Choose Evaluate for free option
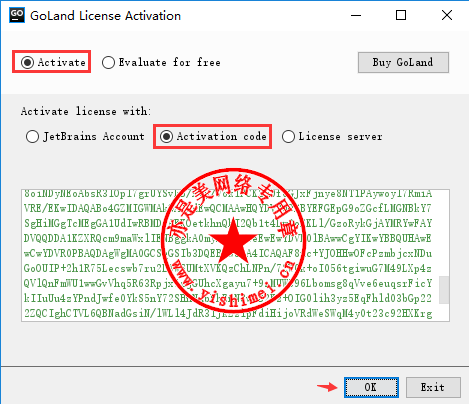 click(x=161, y=62)
